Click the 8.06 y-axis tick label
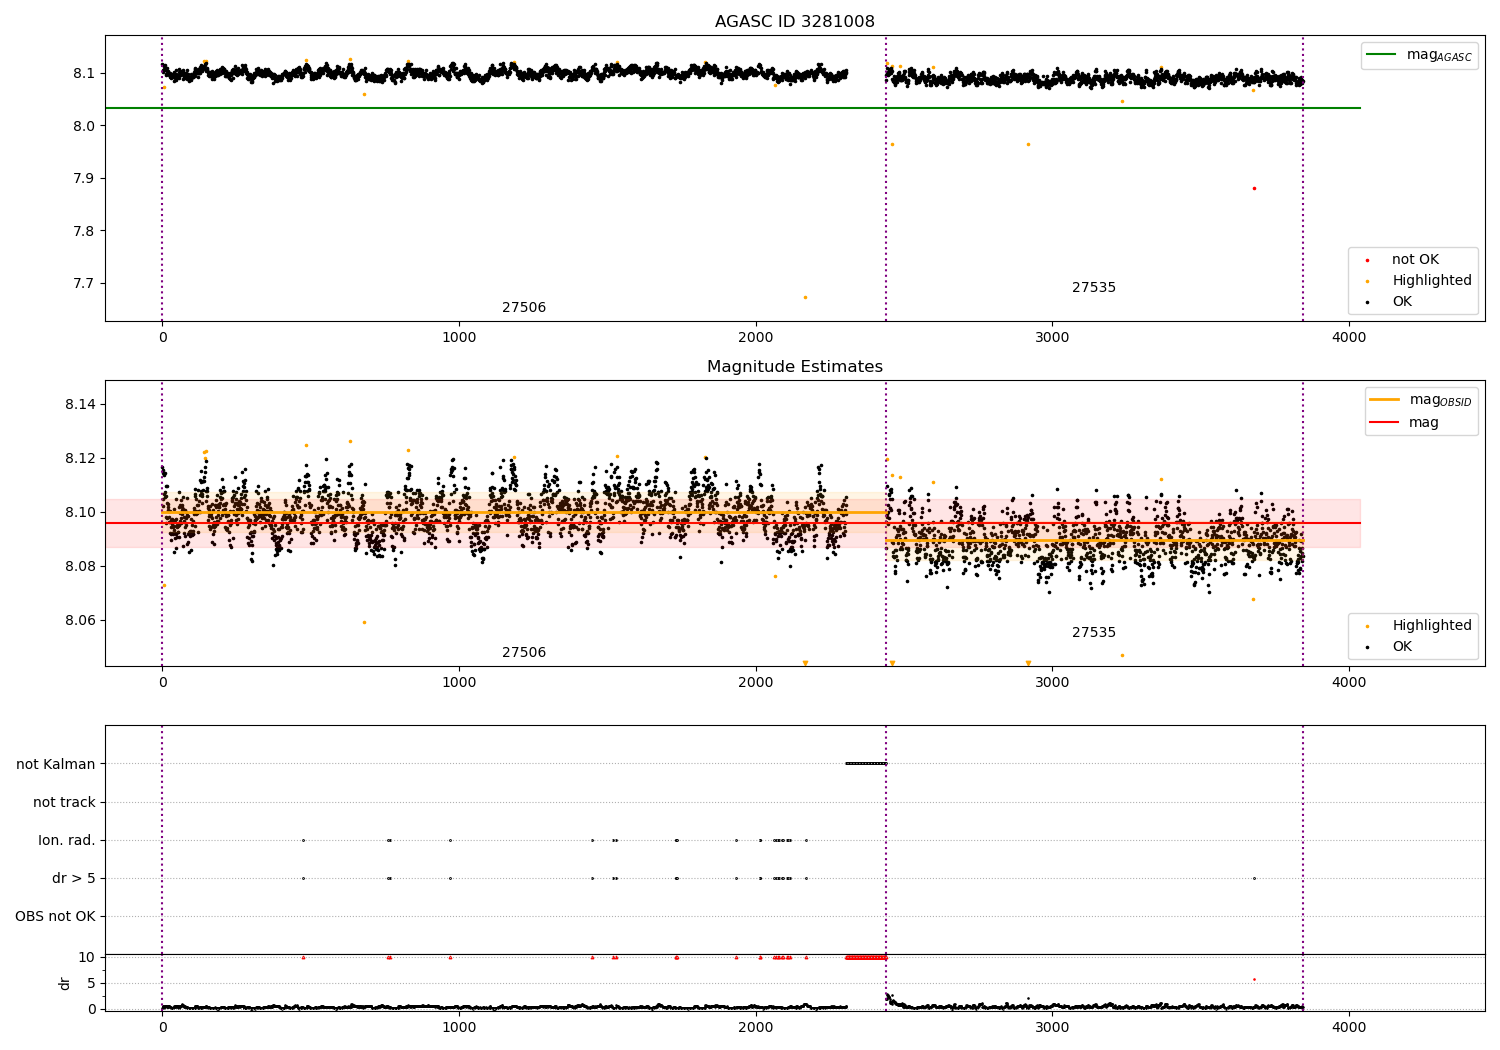 [x=80, y=621]
